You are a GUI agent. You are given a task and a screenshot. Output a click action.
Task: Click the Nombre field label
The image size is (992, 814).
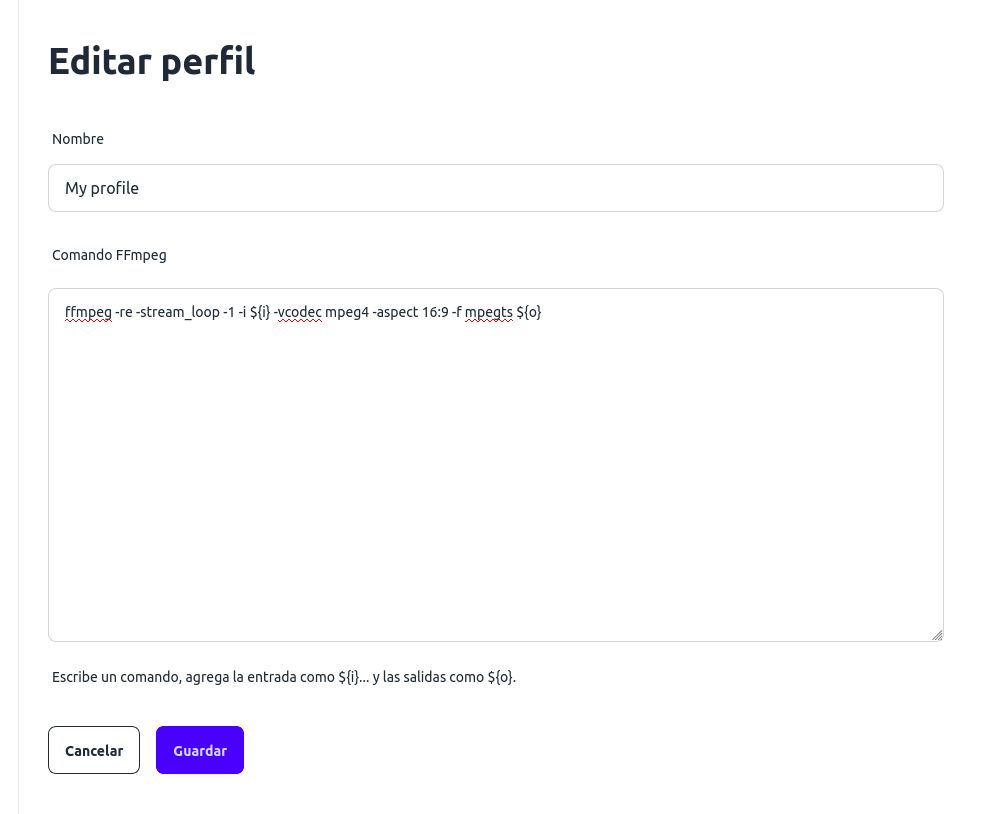pos(78,139)
